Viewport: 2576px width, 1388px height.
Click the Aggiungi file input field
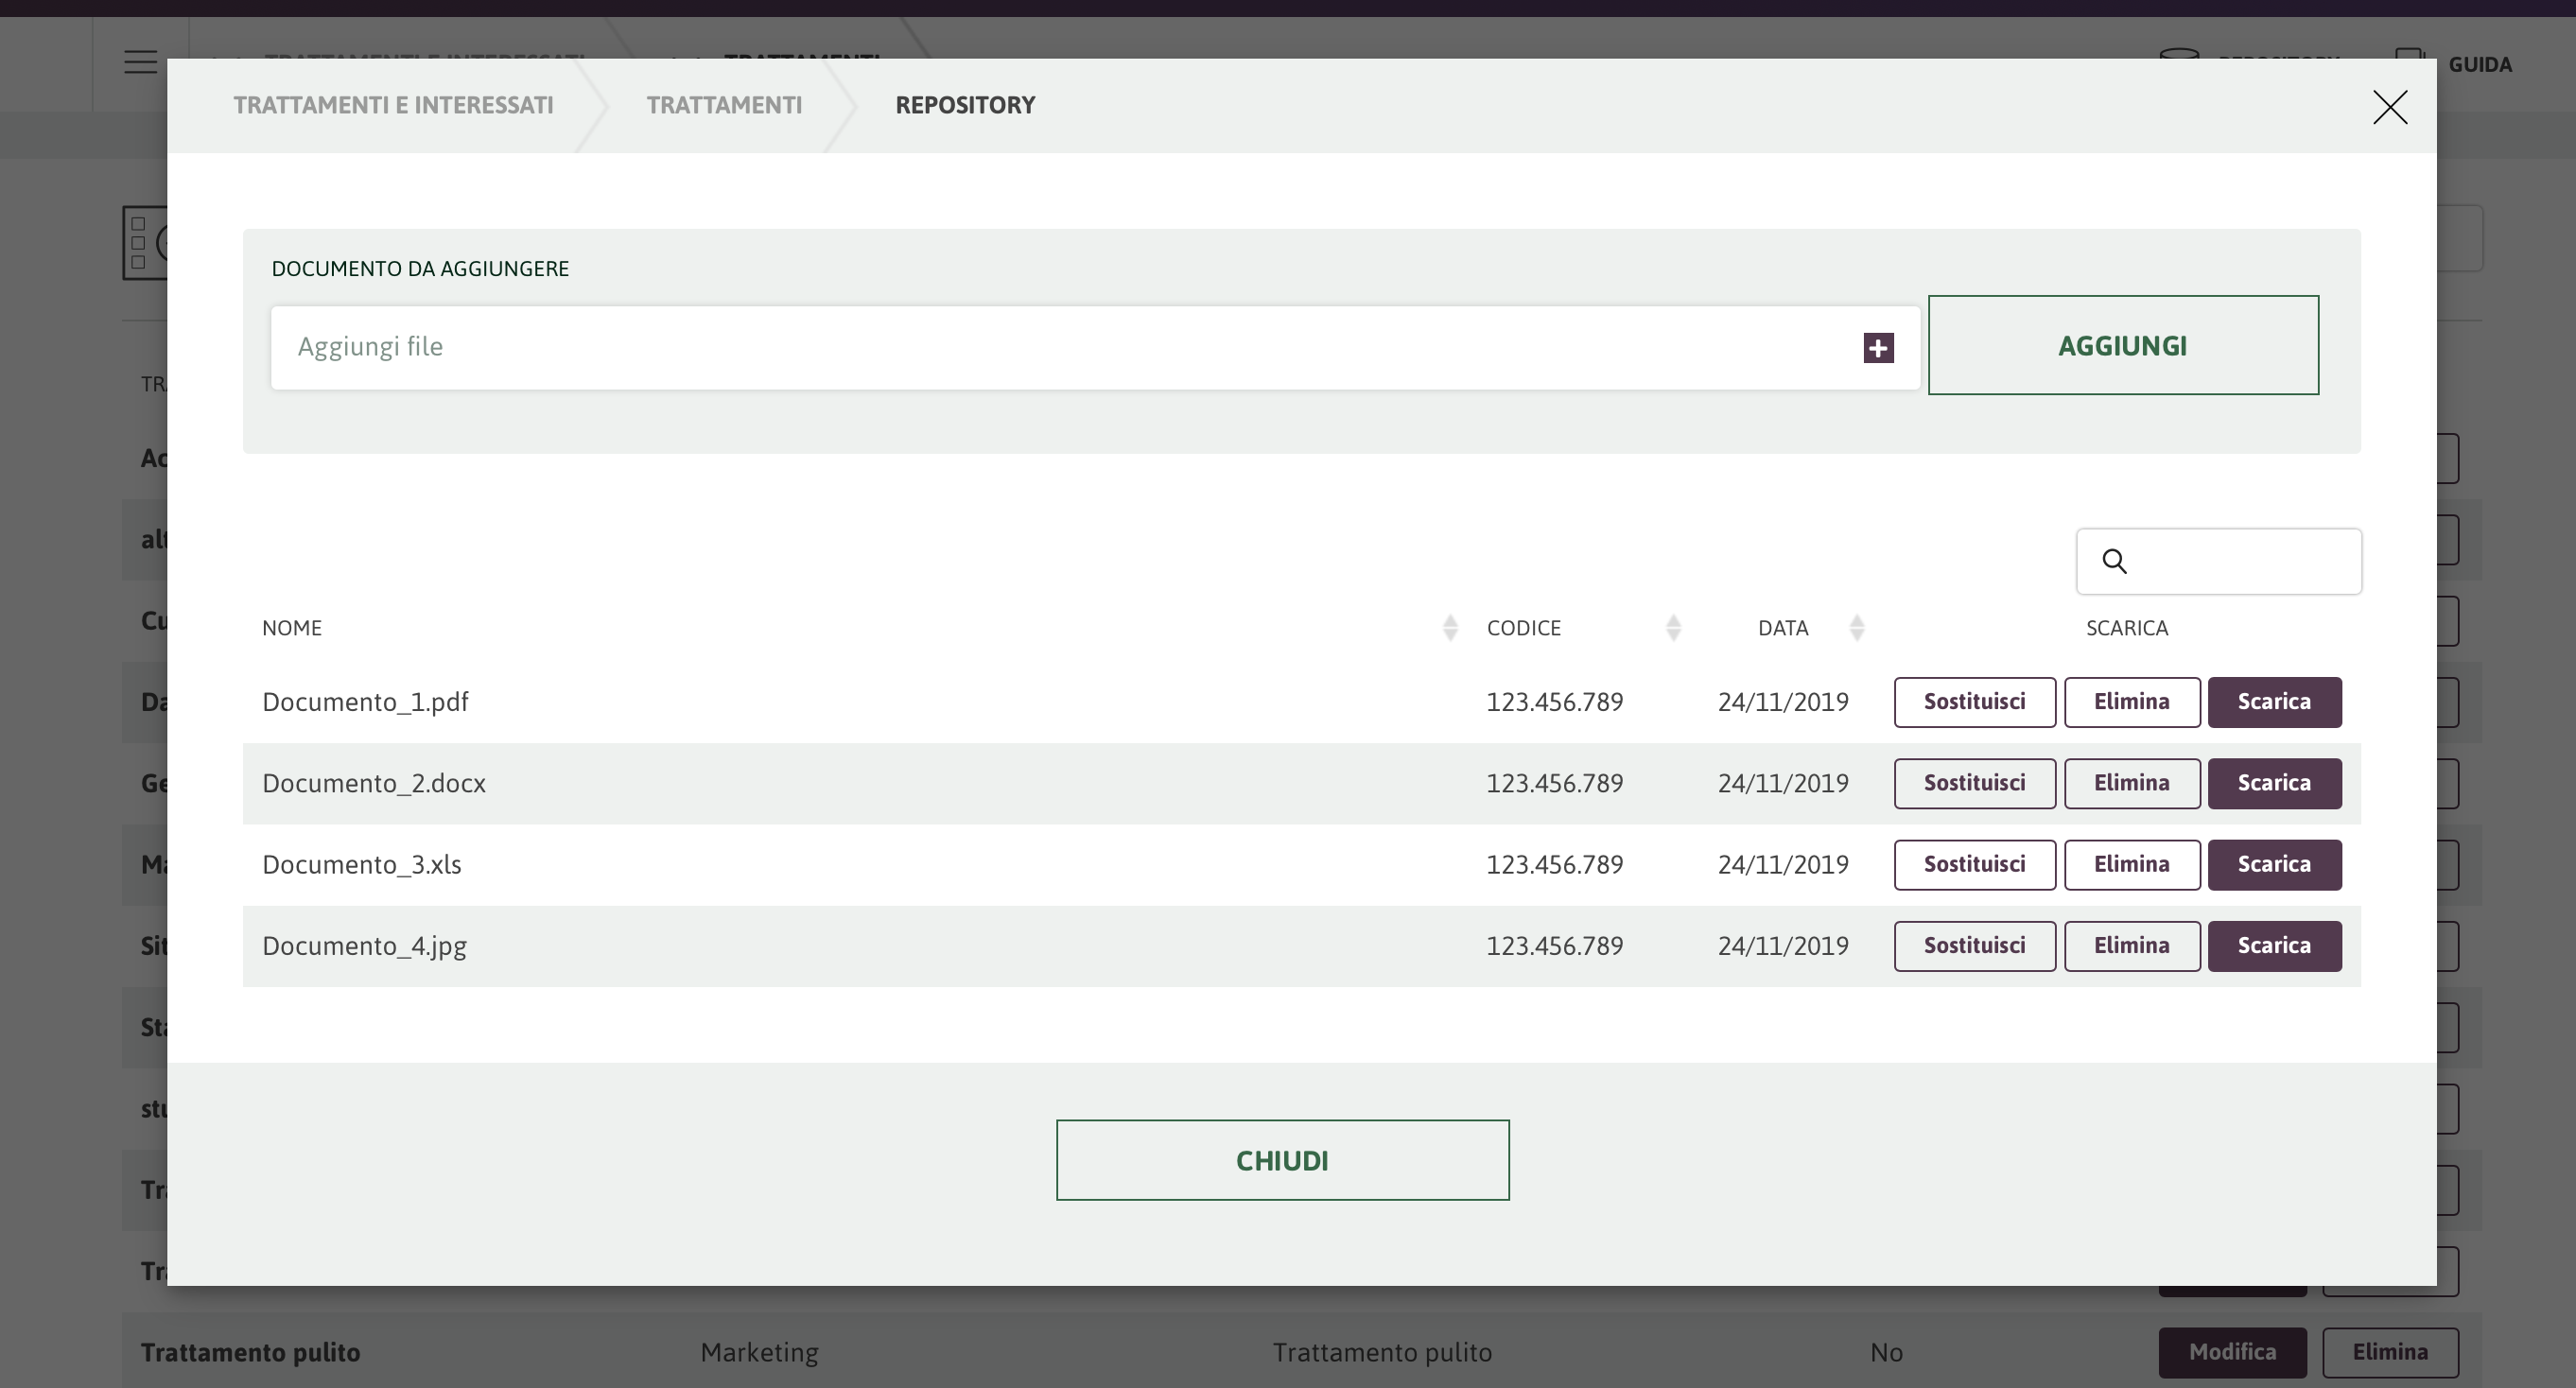pos(1060,347)
